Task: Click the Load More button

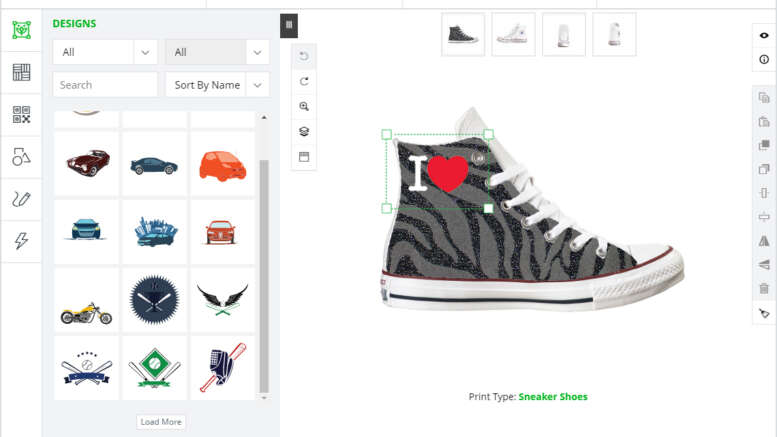Action: [x=161, y=422]
